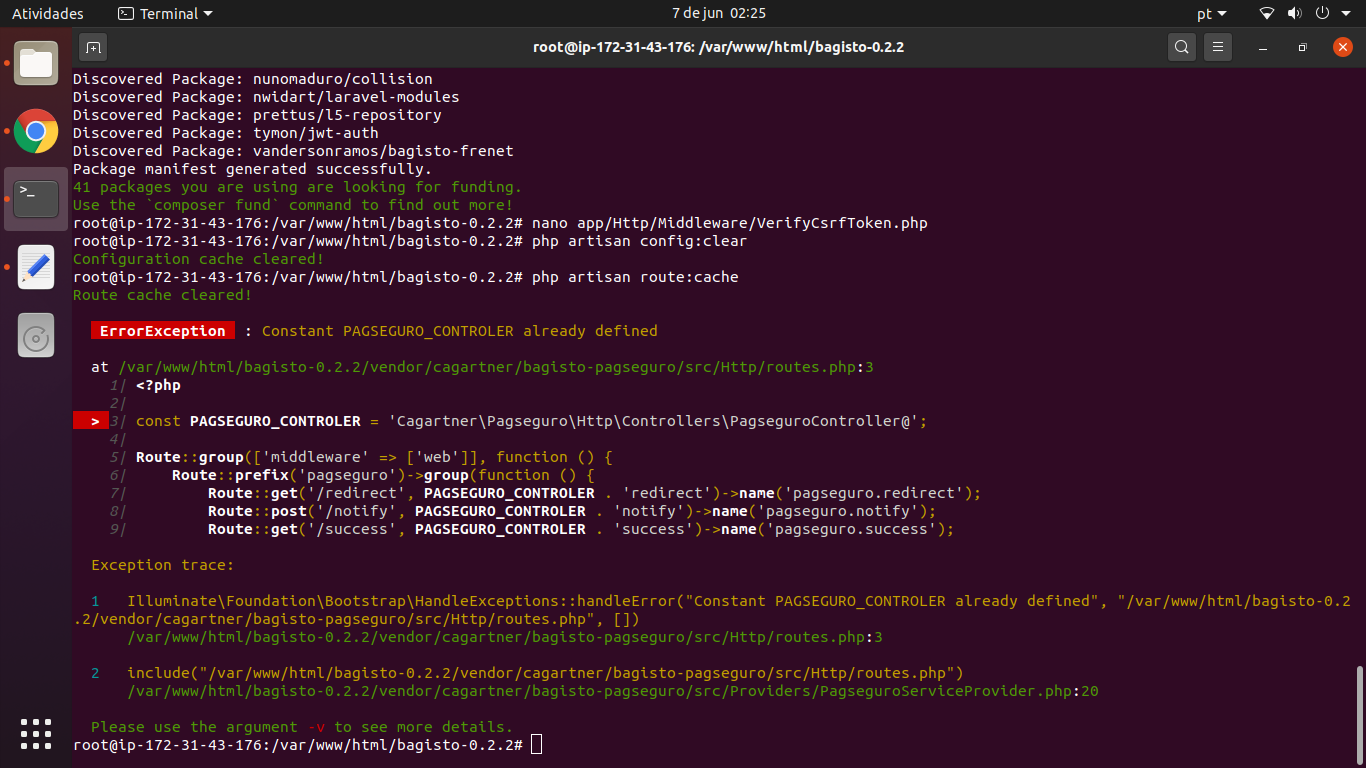Click the terminal window title text
1366x768 pixels.
tap(718, 47)
